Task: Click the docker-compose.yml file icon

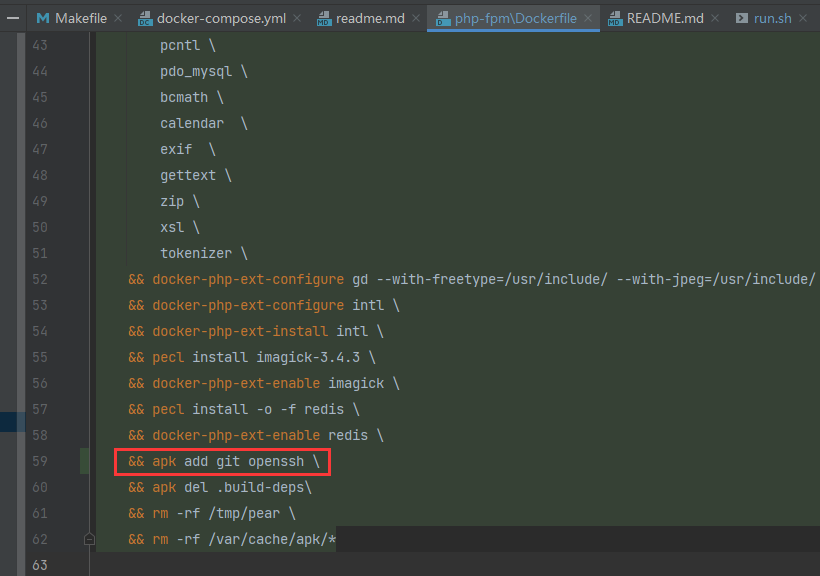Action: point(146,18)
